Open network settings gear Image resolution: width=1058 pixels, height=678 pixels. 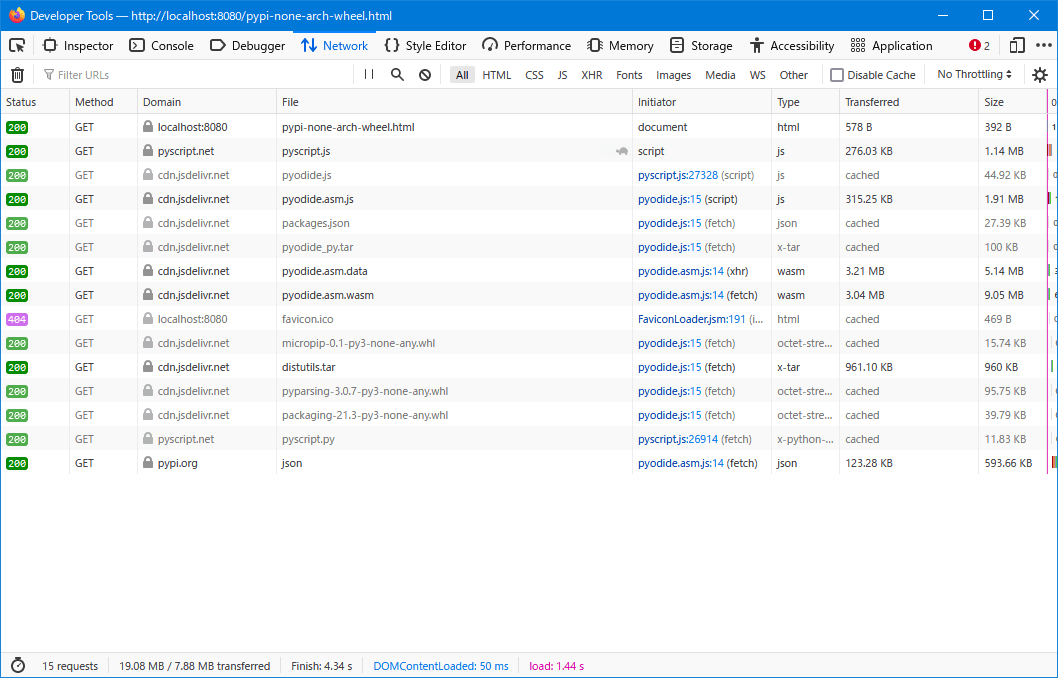click(x=1040, y=75)
